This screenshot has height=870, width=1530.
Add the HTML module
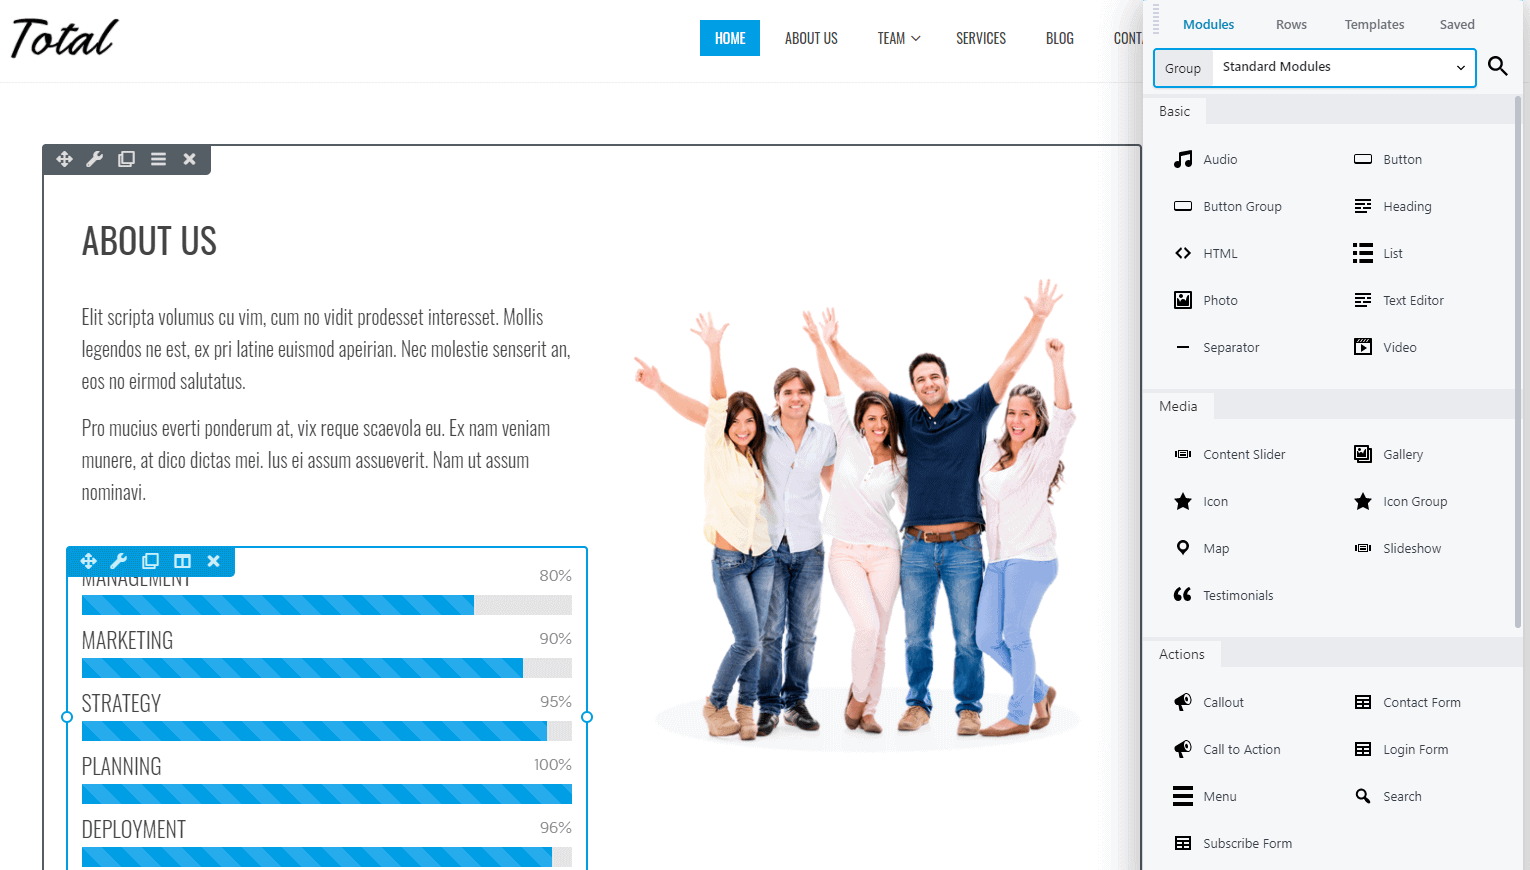[x=1205, y=253]
